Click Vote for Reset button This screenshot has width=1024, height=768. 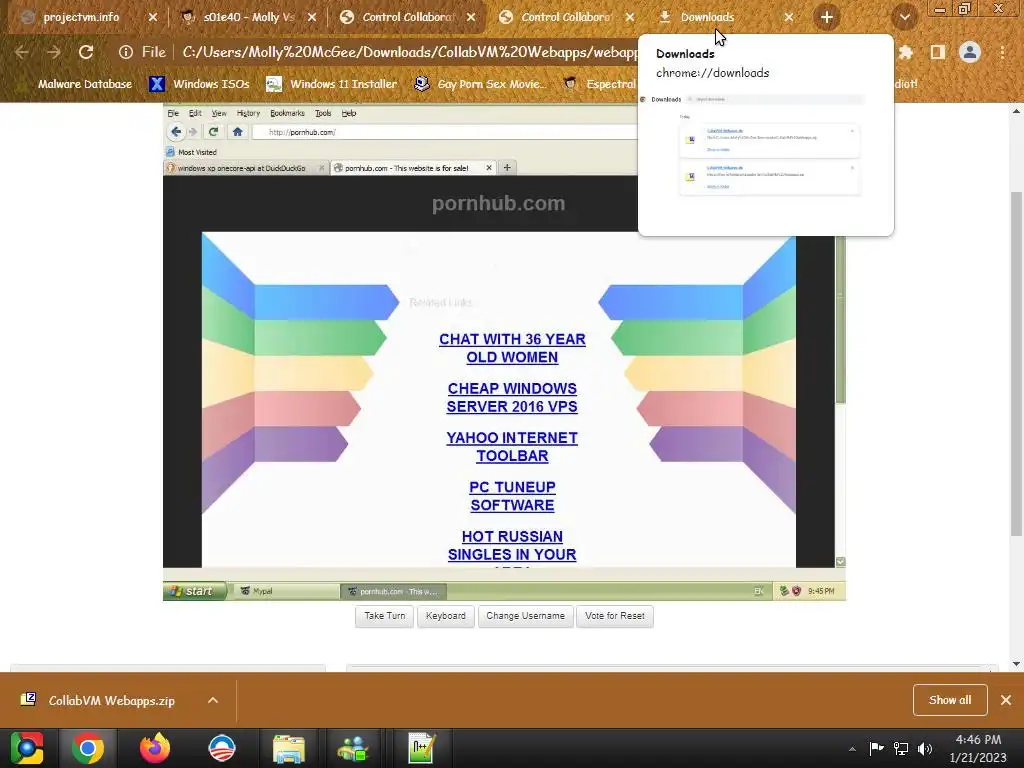615,616
